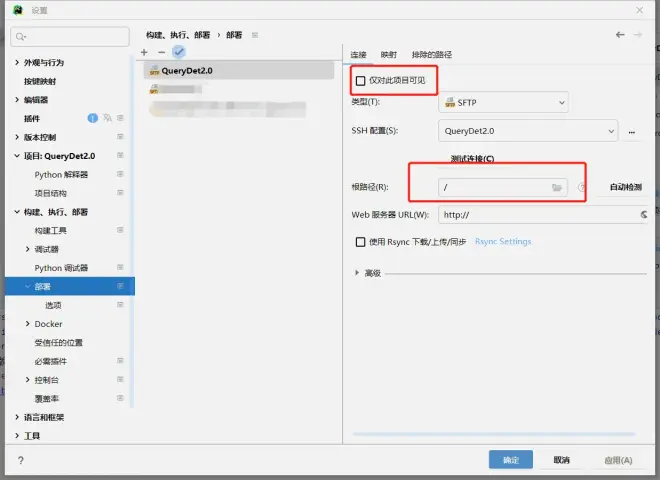Click the breadcrumb project marker after 部署
The height and width of the screenshot is (480, 660).
click(255, 35)
